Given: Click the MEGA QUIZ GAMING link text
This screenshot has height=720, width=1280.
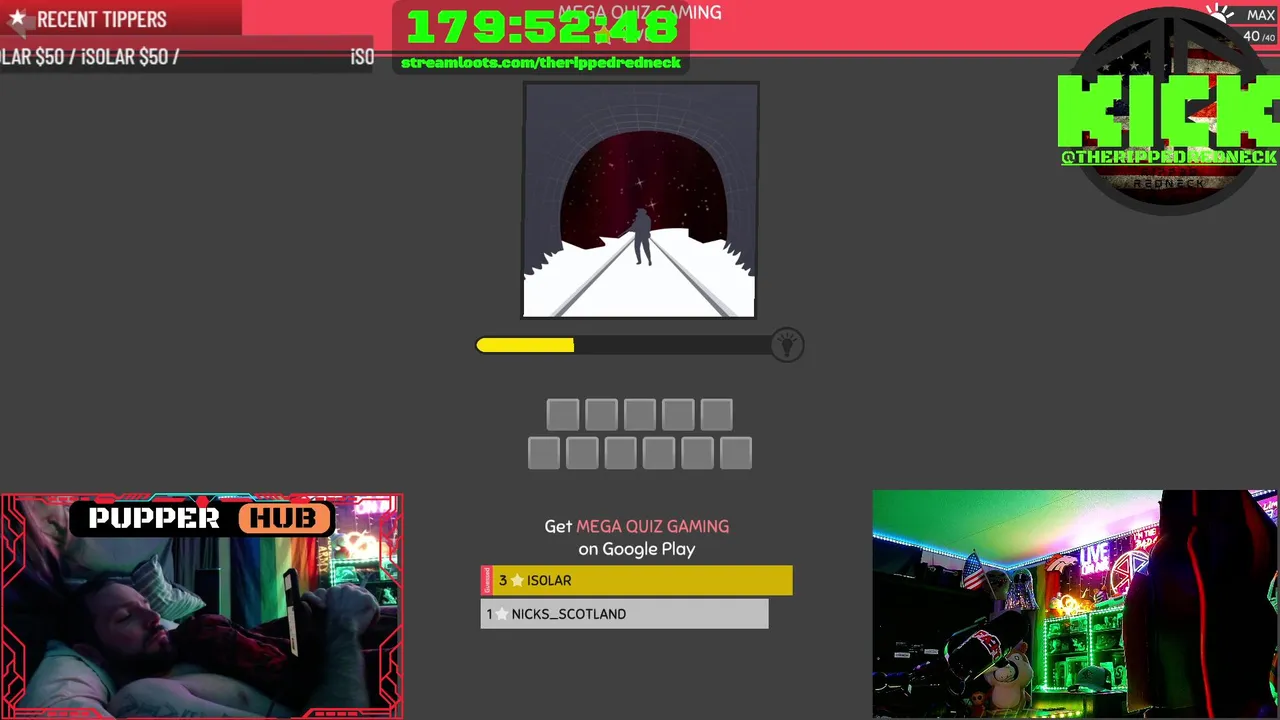Looking at the screenshot, I should click(652, 526).
